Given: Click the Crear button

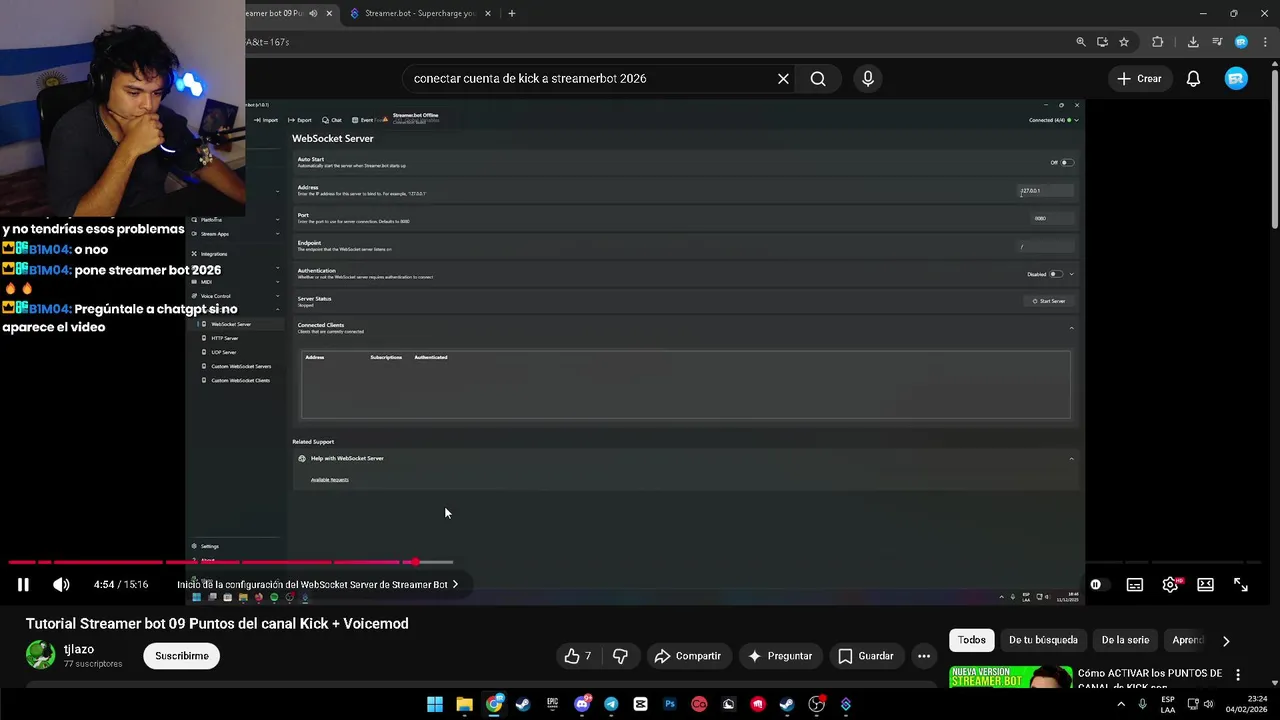Looking at the screenshot, I should tap(1140, 79).
